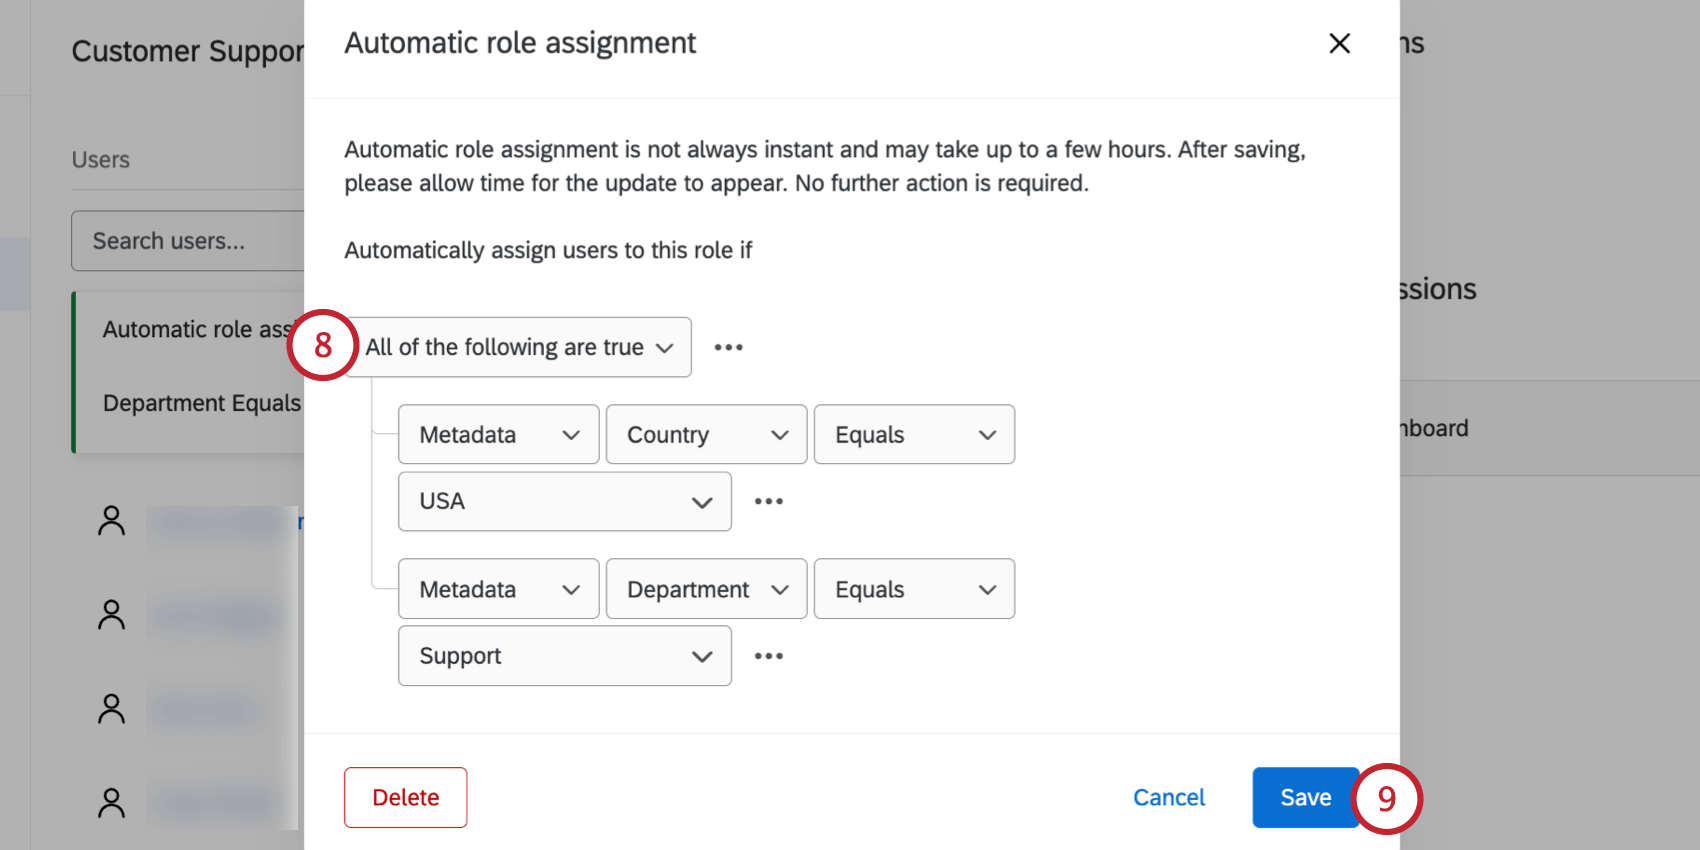This screenshot has width=1700, height=850.
Task: Click three-dot menu beside Support value
Action: 768,656
